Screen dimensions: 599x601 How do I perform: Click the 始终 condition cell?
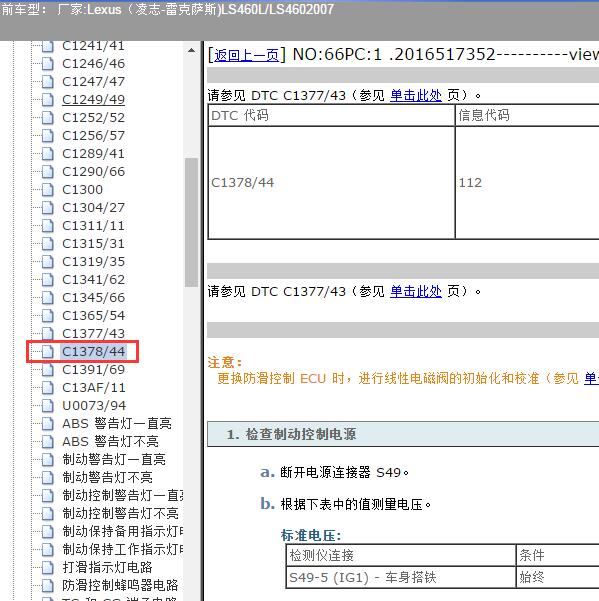pyautogui.click(x=558, y=577)
